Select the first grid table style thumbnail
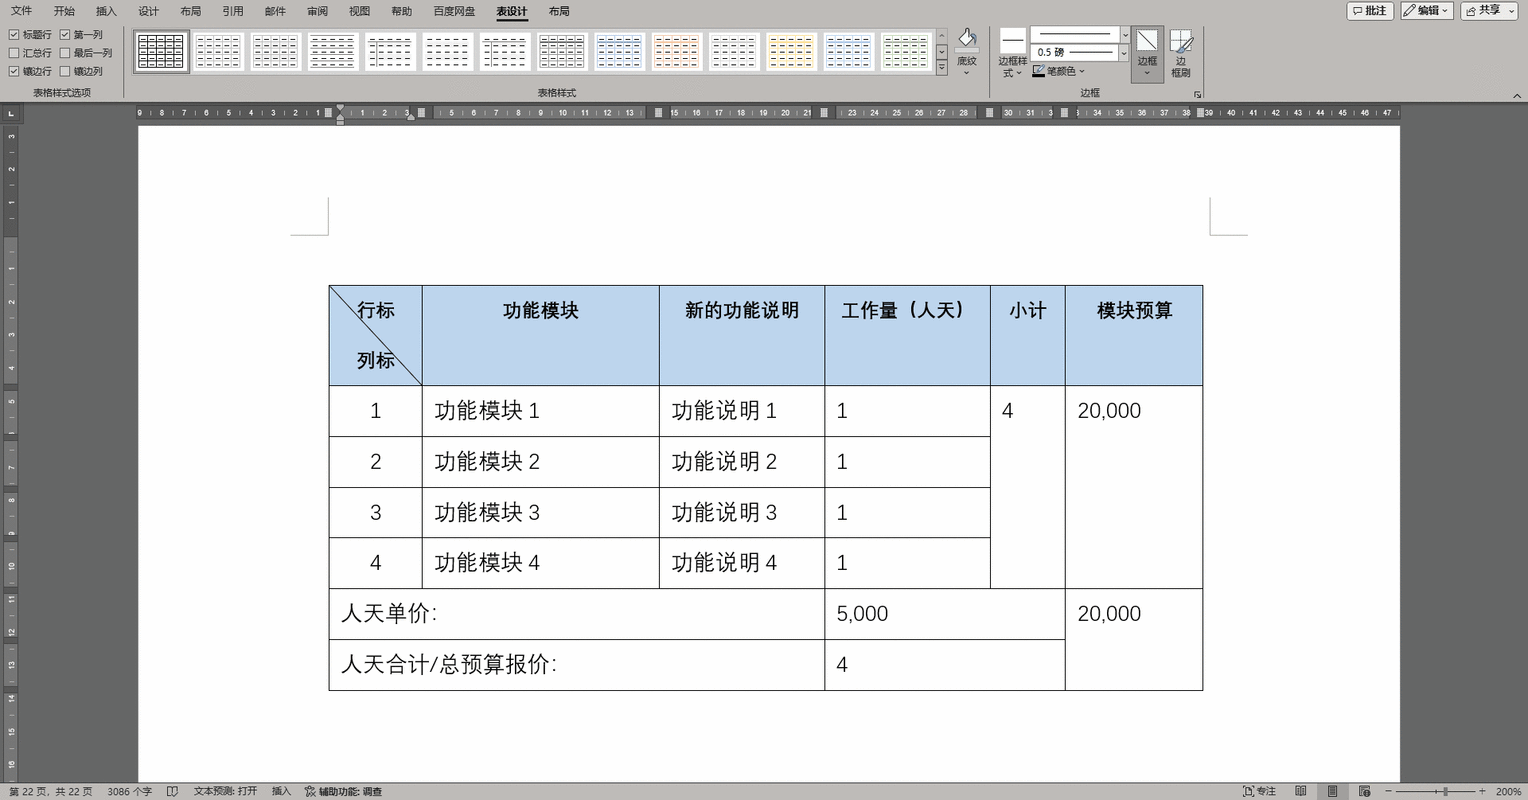 click(x=161, y=51)
